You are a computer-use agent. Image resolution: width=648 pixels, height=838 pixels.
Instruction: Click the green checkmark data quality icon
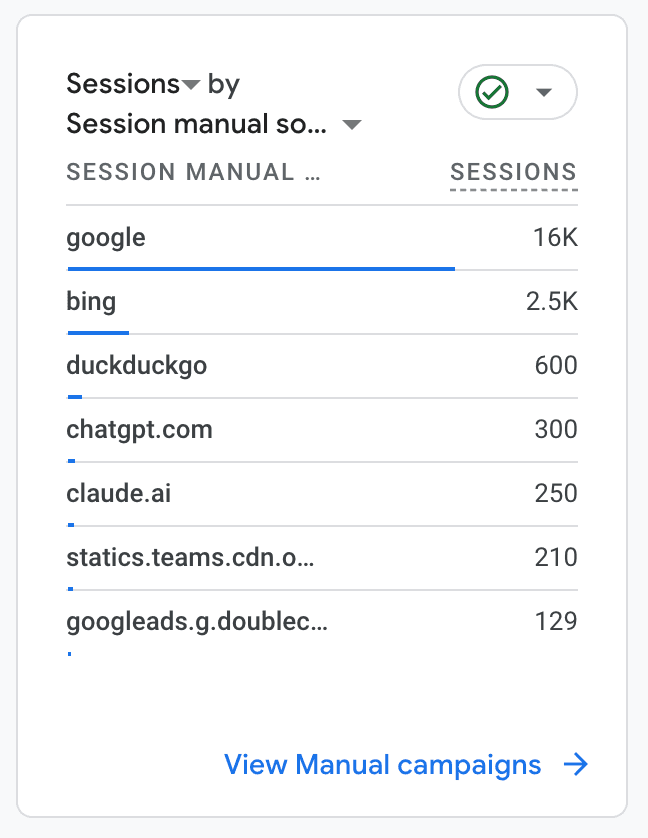(491, 92)
